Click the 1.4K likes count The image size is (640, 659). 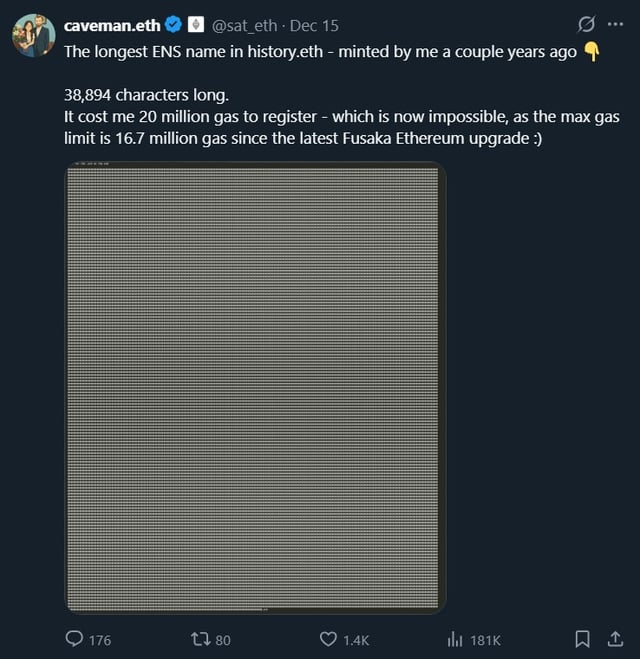[356, 640]
